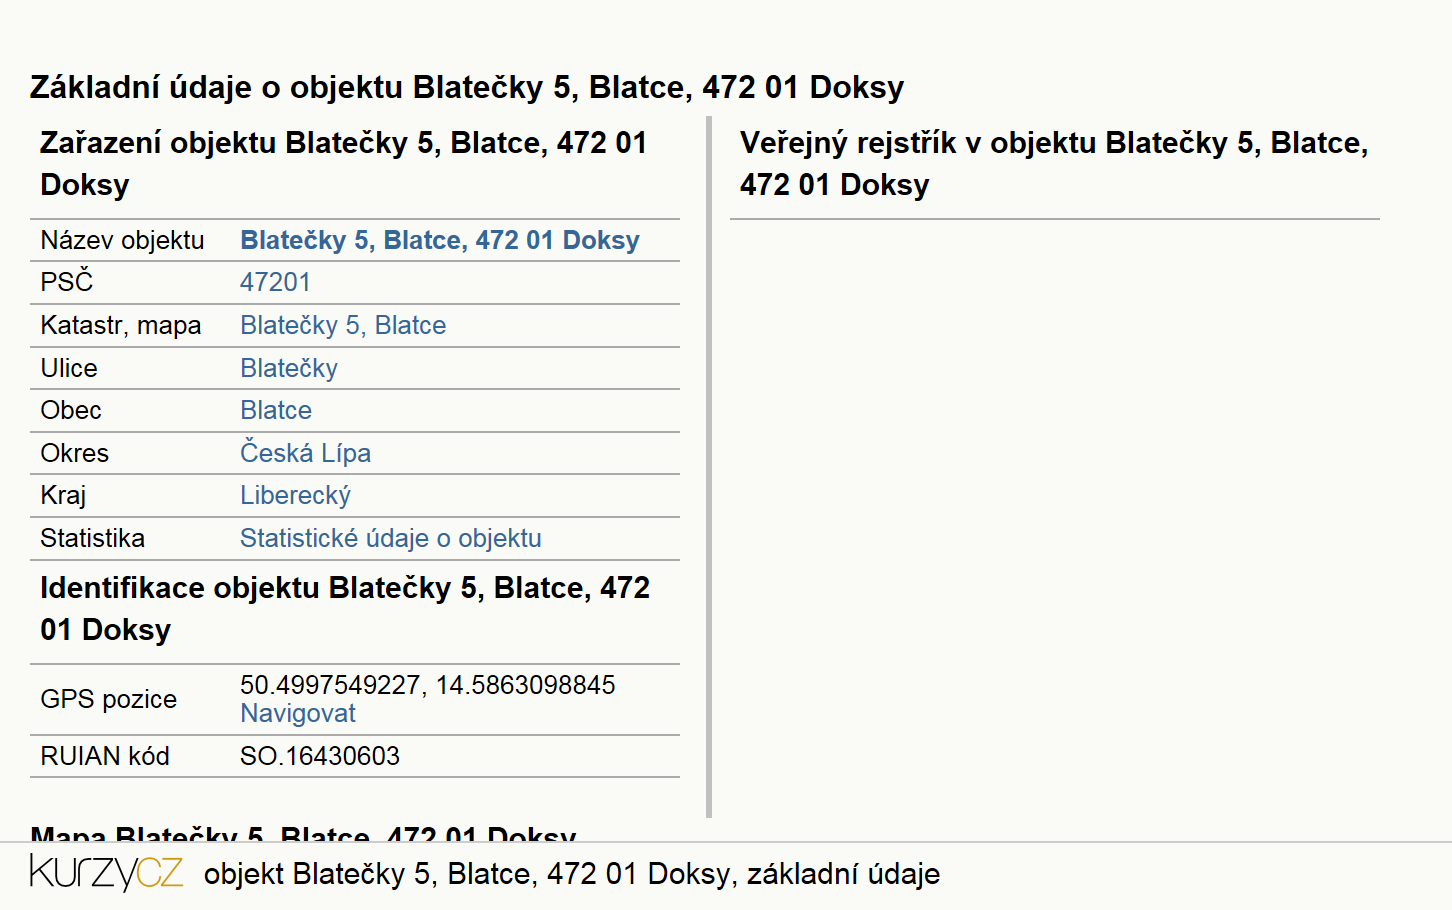Open the Blatečky 5, Blatce, 472 01 Doksy link

click(x=440, y=240)
